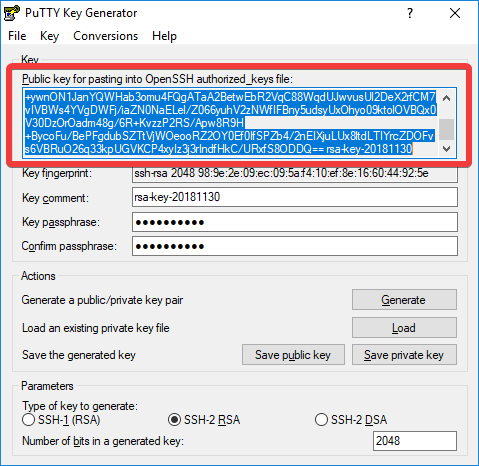The image size is (479, 466).
Task: Expand the Conversions menu
Action: (x=105, y=36)
